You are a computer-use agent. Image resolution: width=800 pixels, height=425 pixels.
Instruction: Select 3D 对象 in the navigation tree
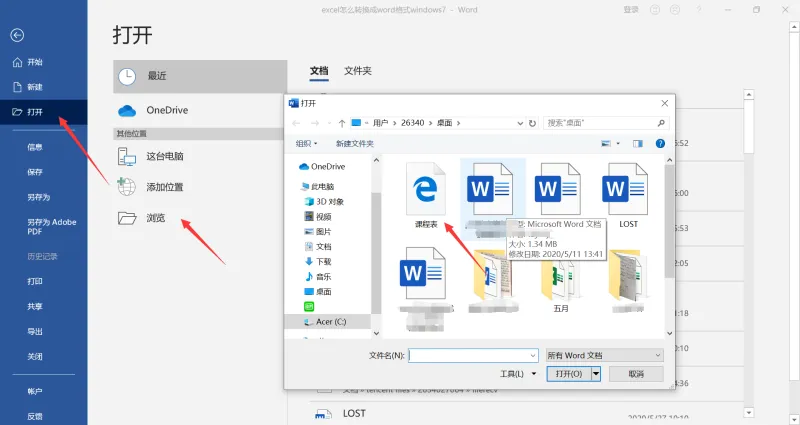click(x=330, y=202)
